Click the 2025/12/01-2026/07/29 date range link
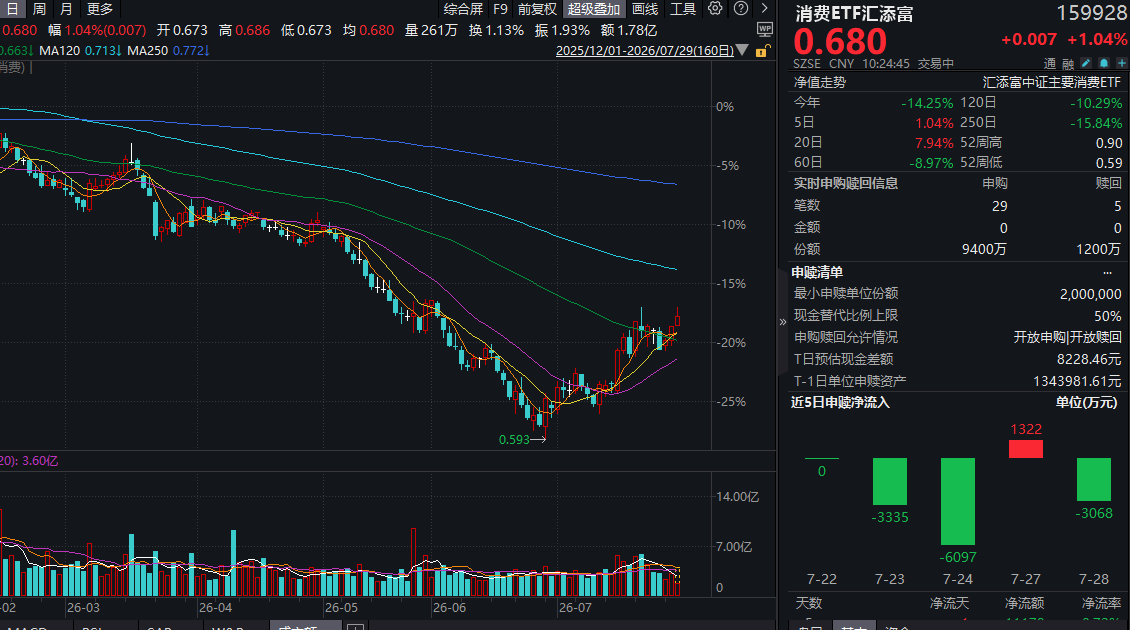This screenshot has width=1130, height=630. (x=645, y=50)
